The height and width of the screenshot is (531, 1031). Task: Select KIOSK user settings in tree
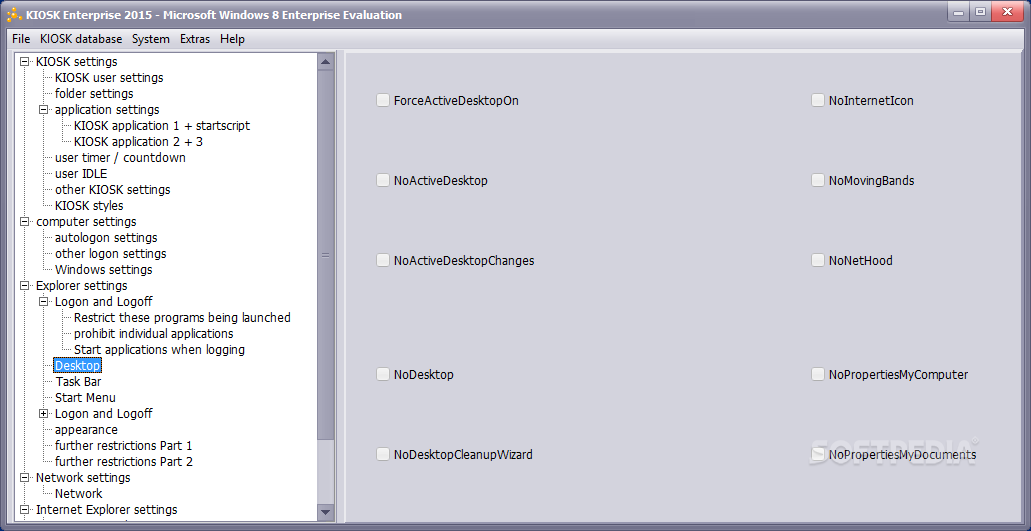click(109, 78)
